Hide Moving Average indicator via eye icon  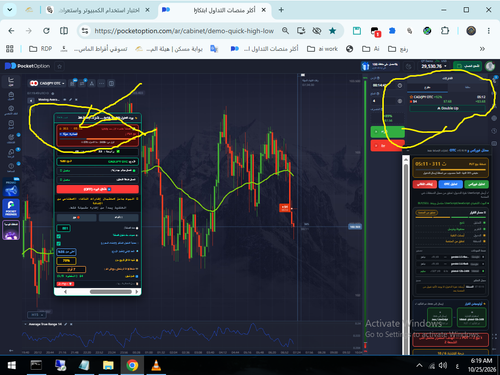click(x=65, y=100)
